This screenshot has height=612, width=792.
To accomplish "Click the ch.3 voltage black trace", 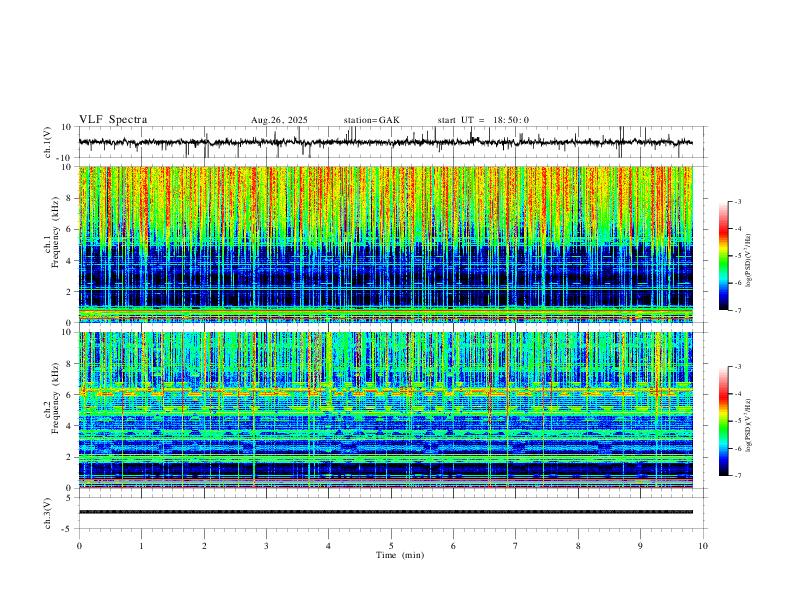I will (385, 512).
